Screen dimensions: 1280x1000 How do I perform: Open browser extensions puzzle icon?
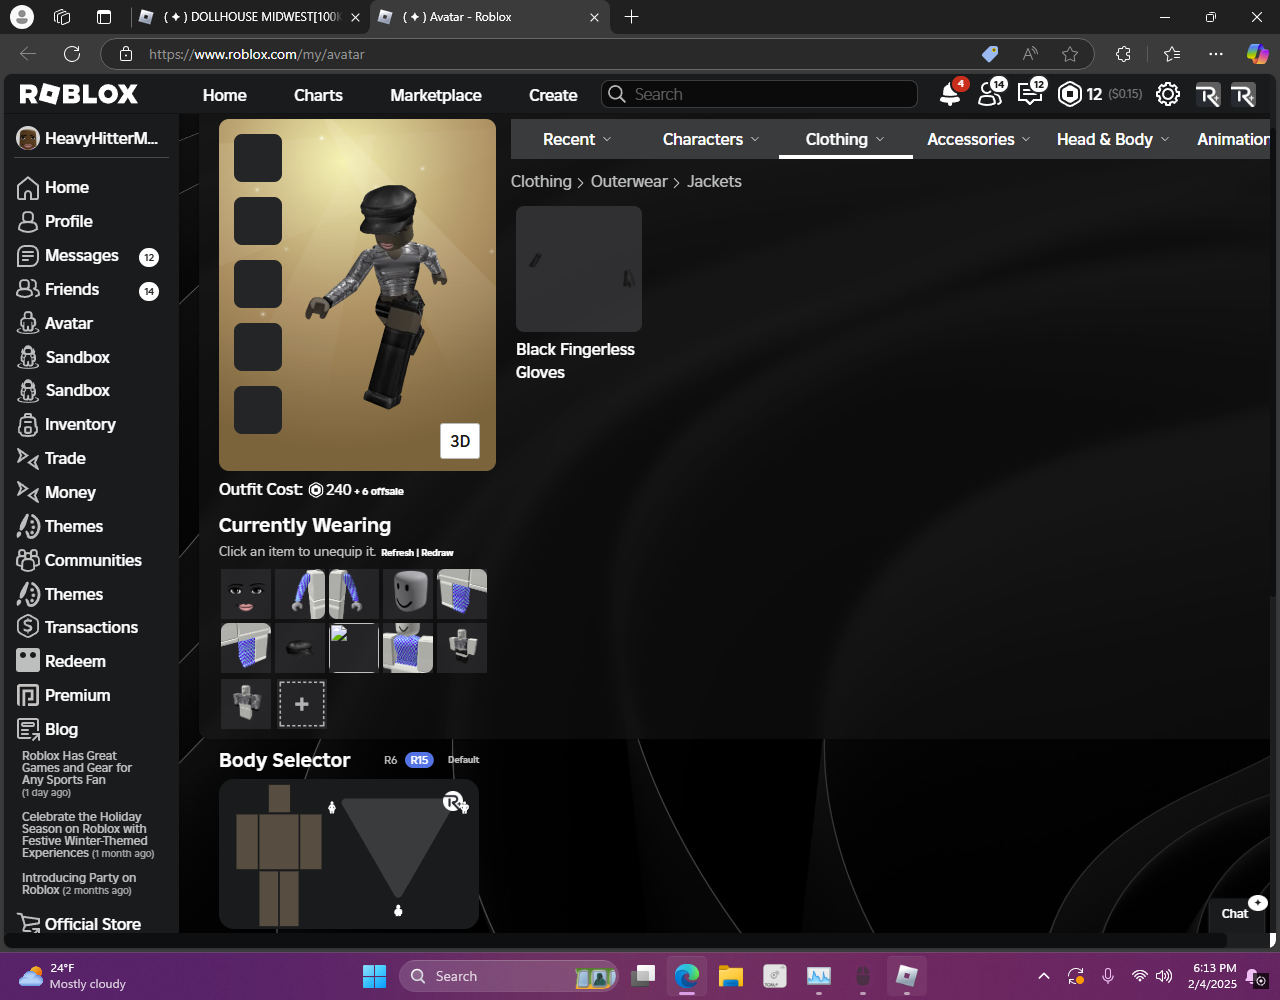coord(1123,54)
